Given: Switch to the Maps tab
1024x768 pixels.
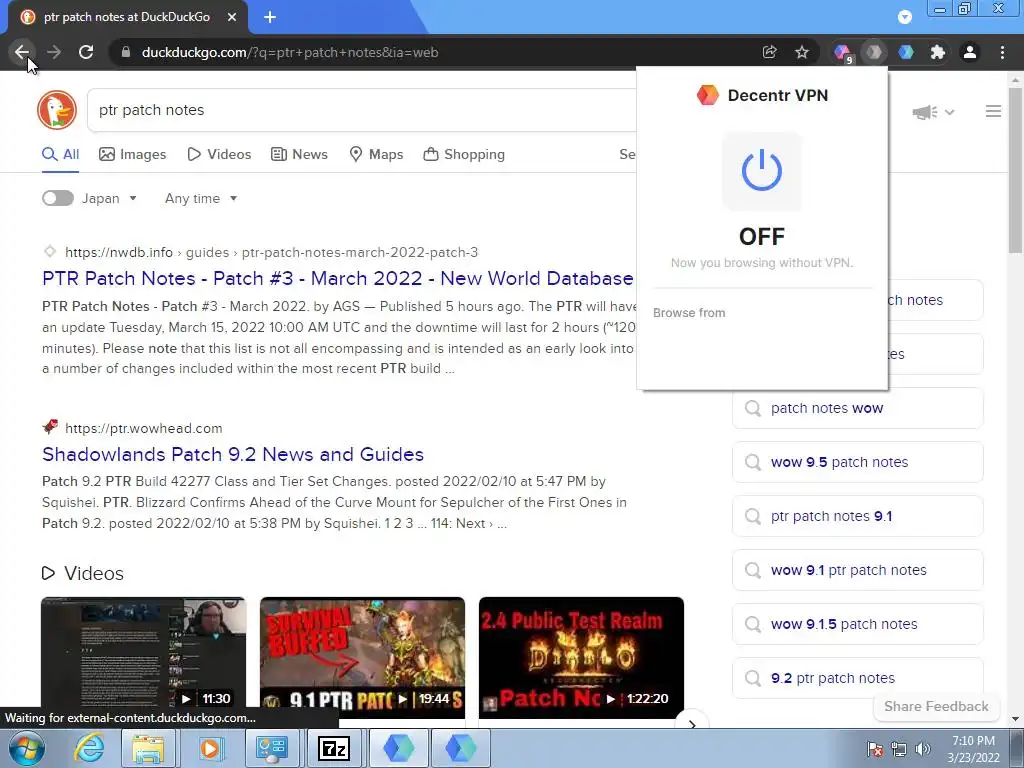Looking at the screenshot, I should [x=376, y=155].
